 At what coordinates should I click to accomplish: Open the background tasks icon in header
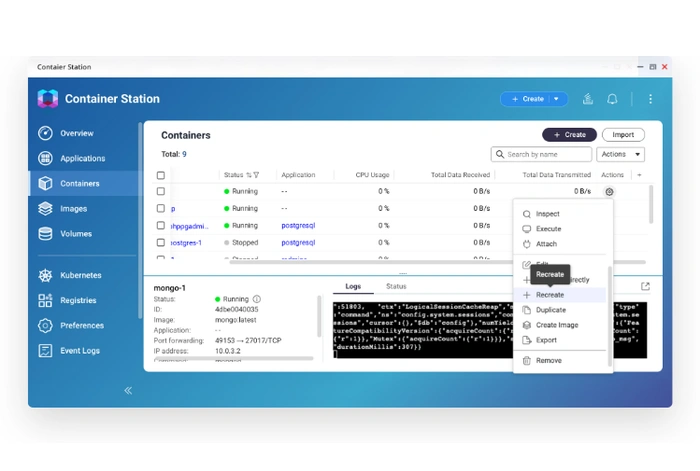point(588,99)
